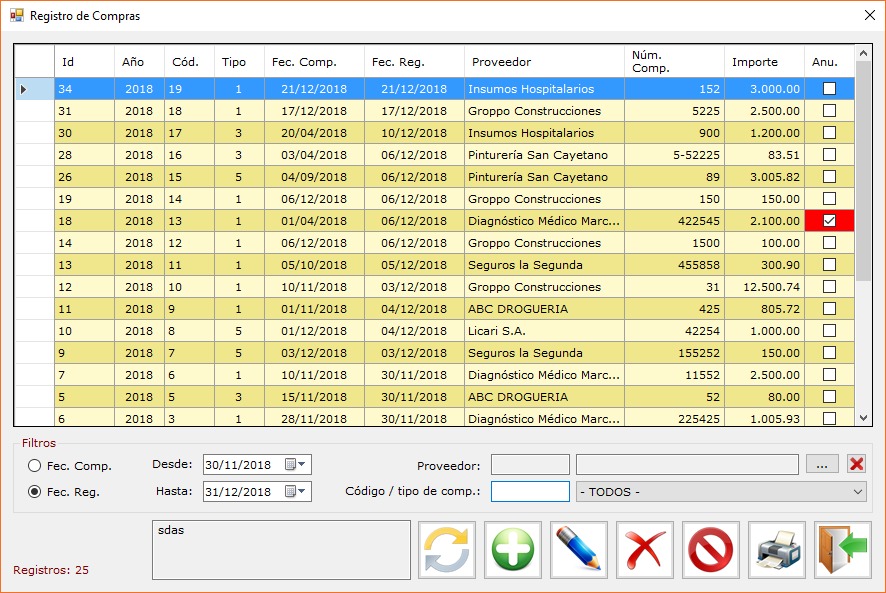Click the red X delete-record button
Image resolution: width=886 pixels, height=593 pixels.
pyautogui.click(x=645, y=550)
